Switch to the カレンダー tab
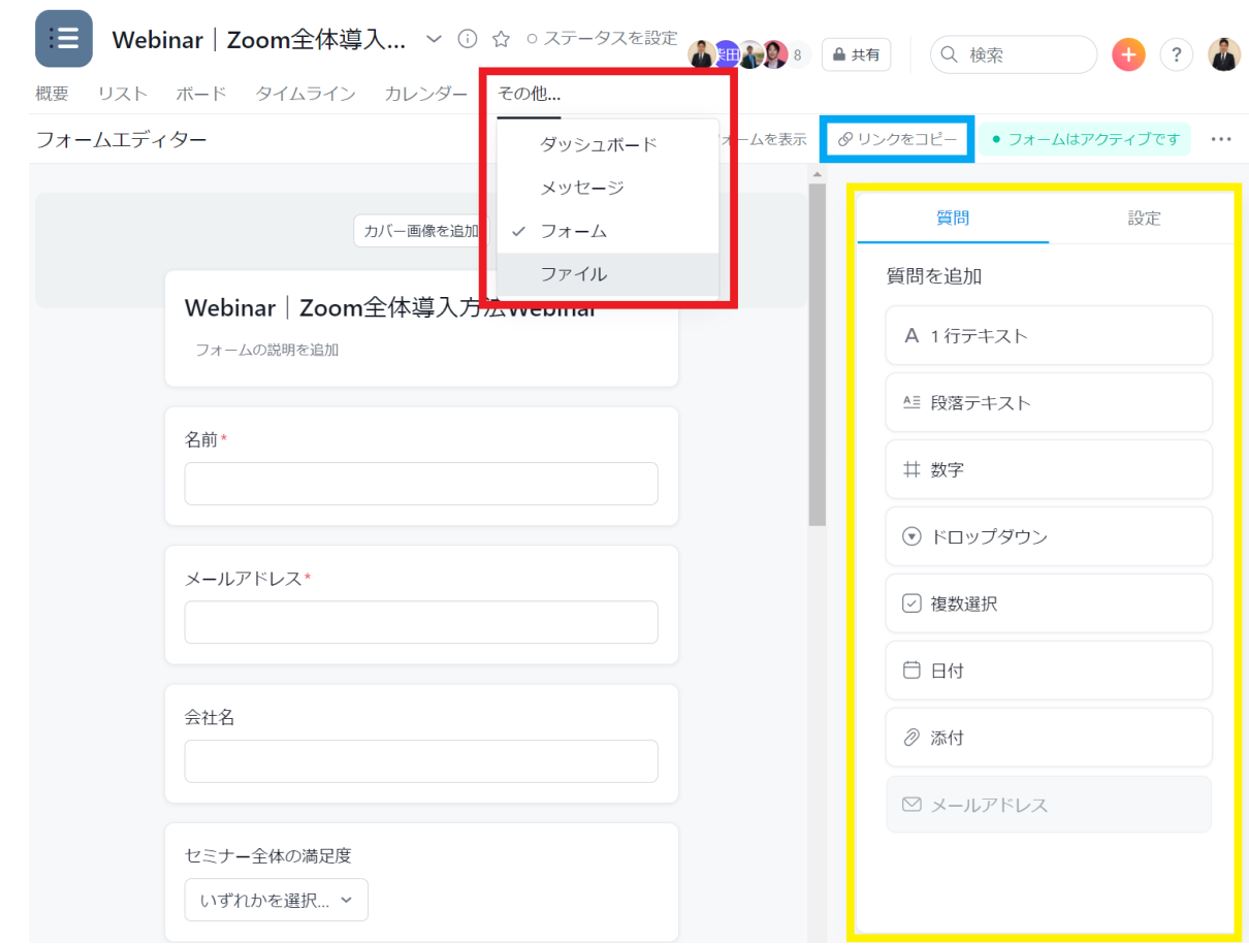The height and width of the screenshot is (951, 1249). pyautogui.click(x=426, y=92)
